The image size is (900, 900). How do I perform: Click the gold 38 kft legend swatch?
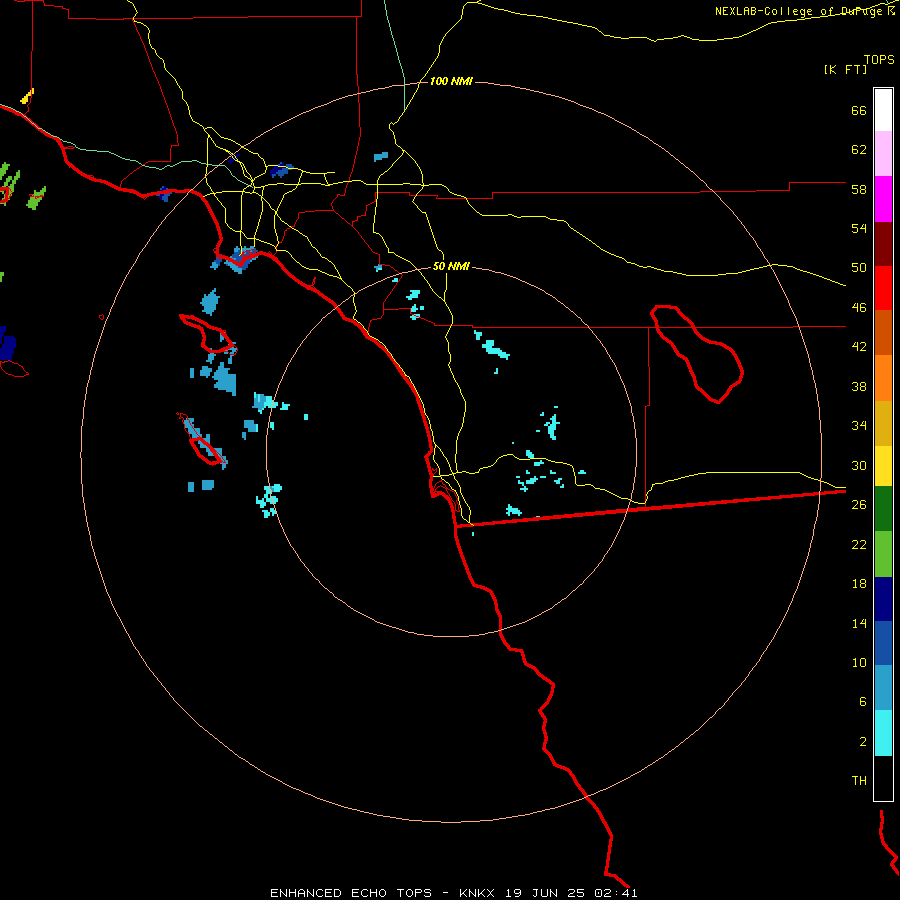click(x=883, y=423)
